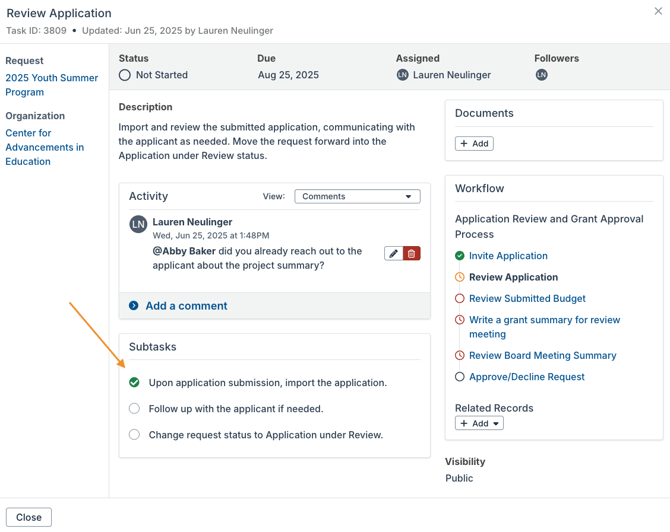Open the Review Submitted Budget workflow step
Screen dimensions: 670x532
pyautogui.click(x=527, y=298)
